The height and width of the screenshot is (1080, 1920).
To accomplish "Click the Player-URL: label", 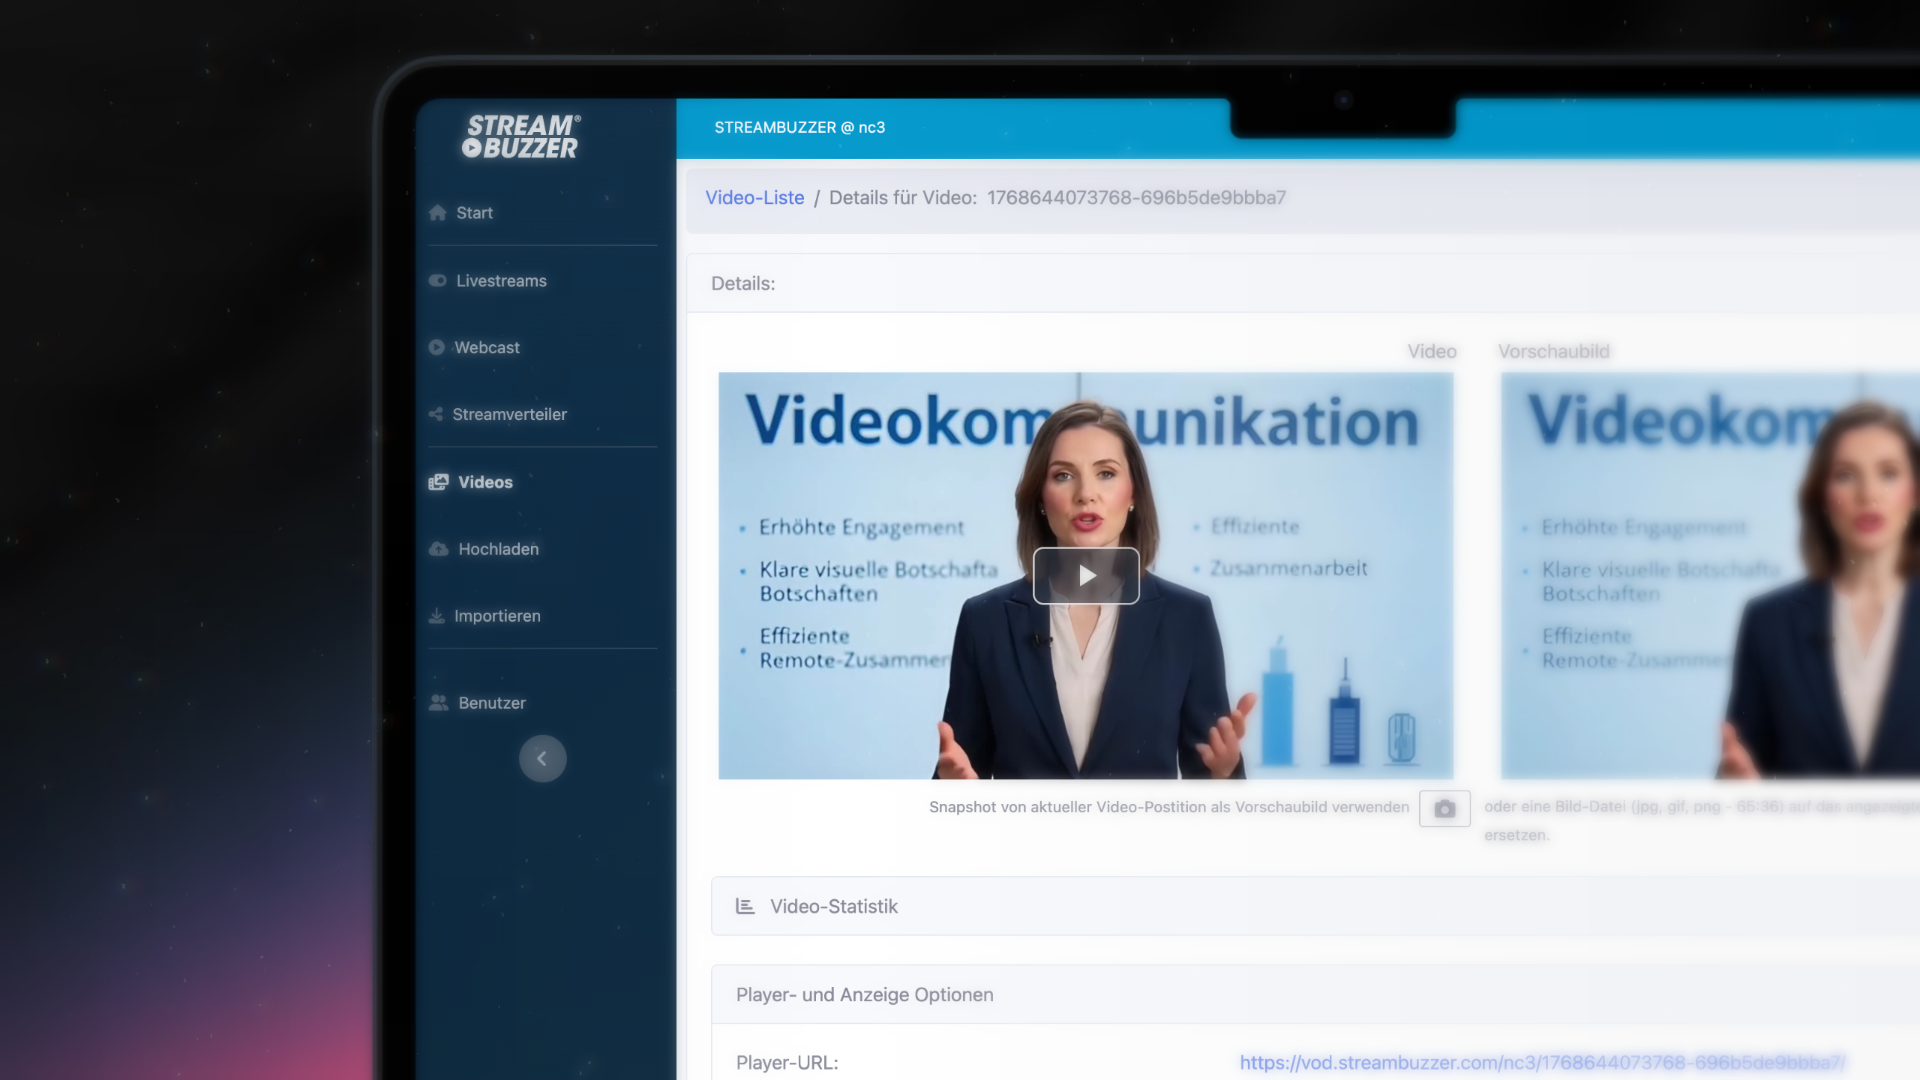I will coord(787,1063).
